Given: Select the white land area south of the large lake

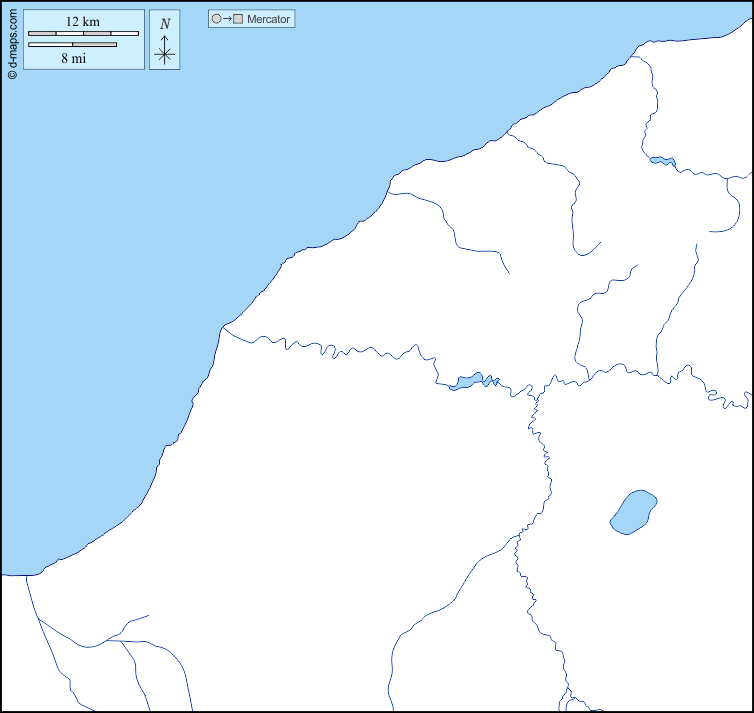Looking at the screenshot, I should tap(640, 620).
